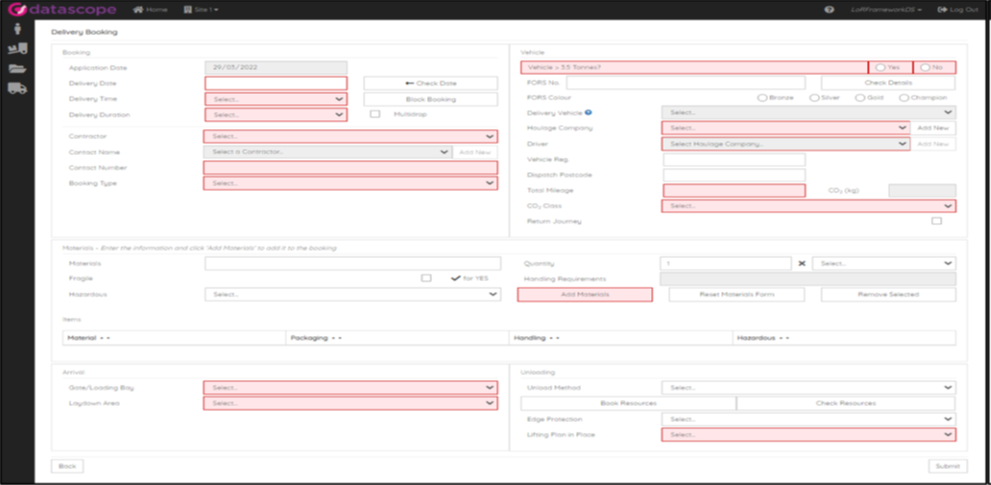Enable the Multidrop checkbox

click(375, 114)
